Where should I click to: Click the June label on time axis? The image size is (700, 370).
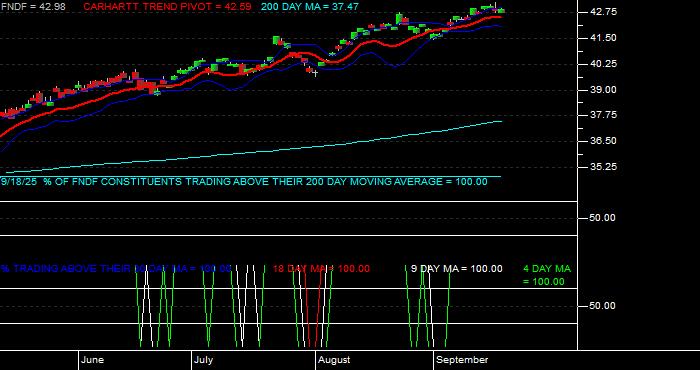[x=92, y=360]
